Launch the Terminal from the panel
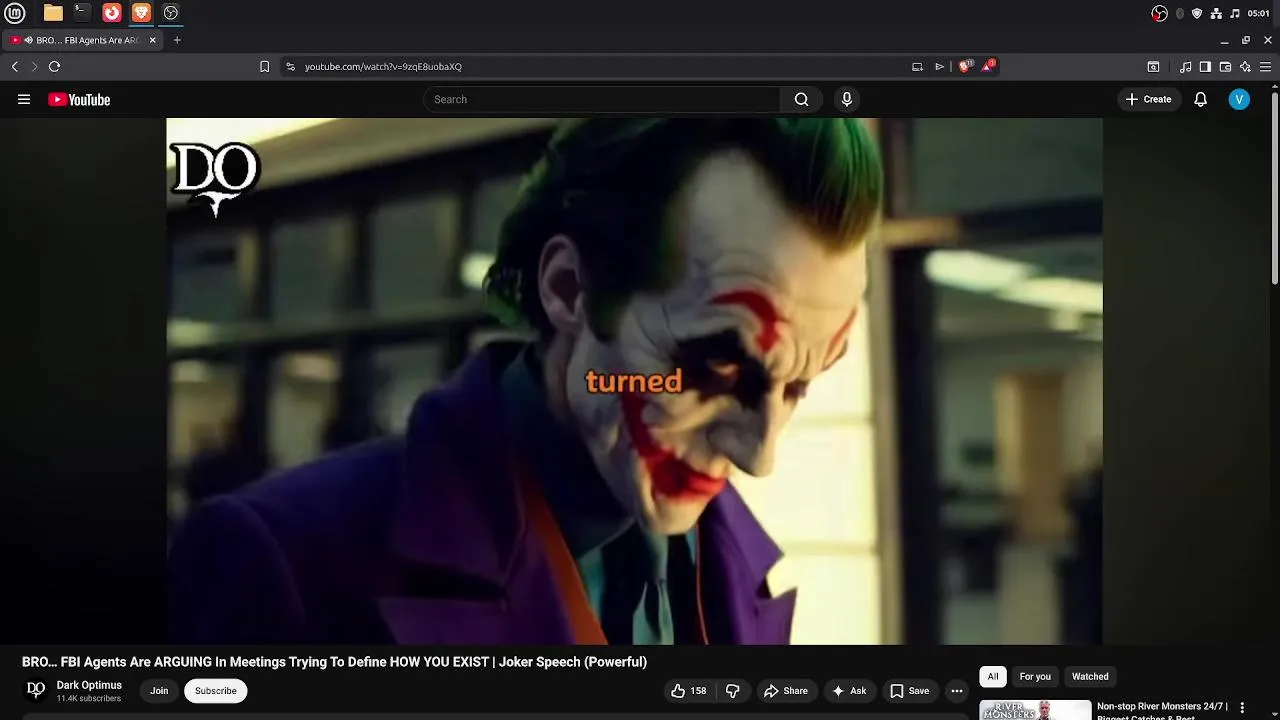This screenshot has width=1280, height=720. coord(82,13)
